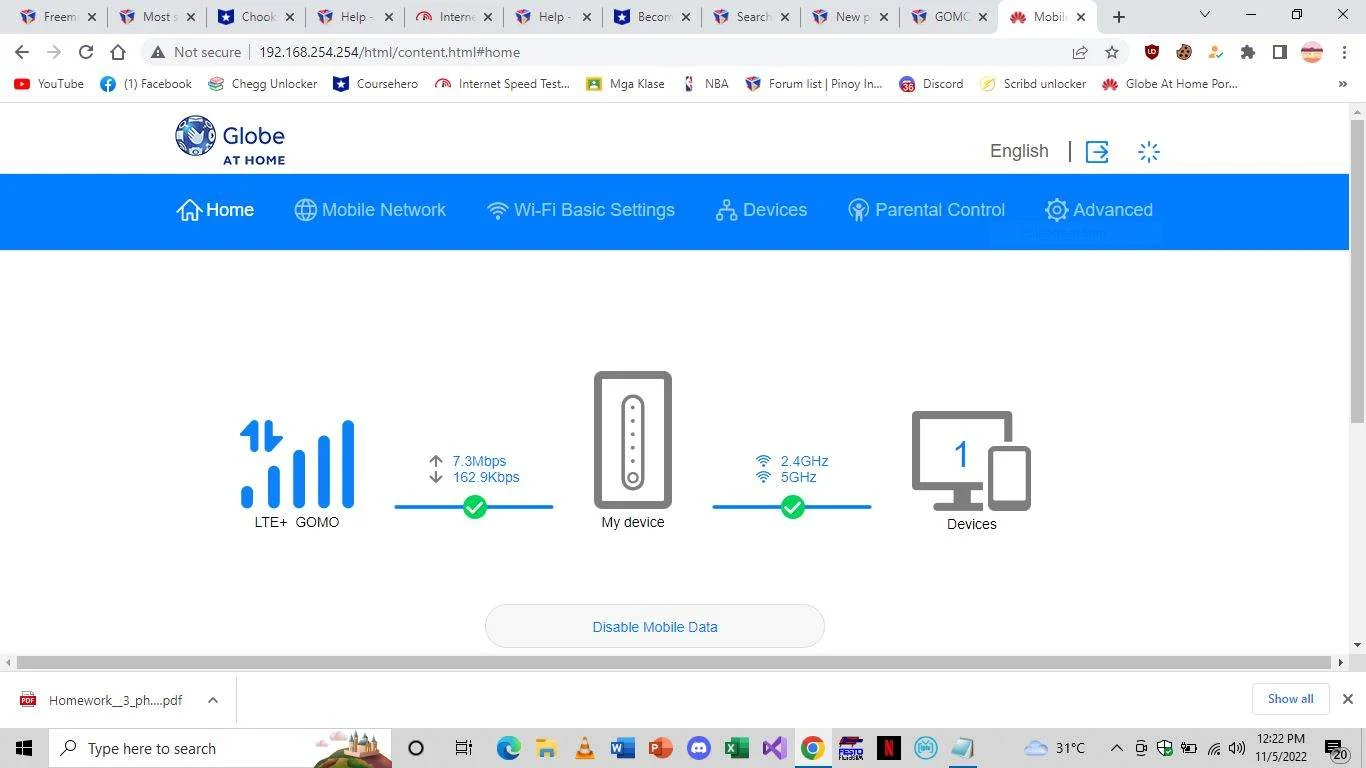The image size is (1366, 768).
Task: Click the browser home button
Action: [x=118, y=52]
